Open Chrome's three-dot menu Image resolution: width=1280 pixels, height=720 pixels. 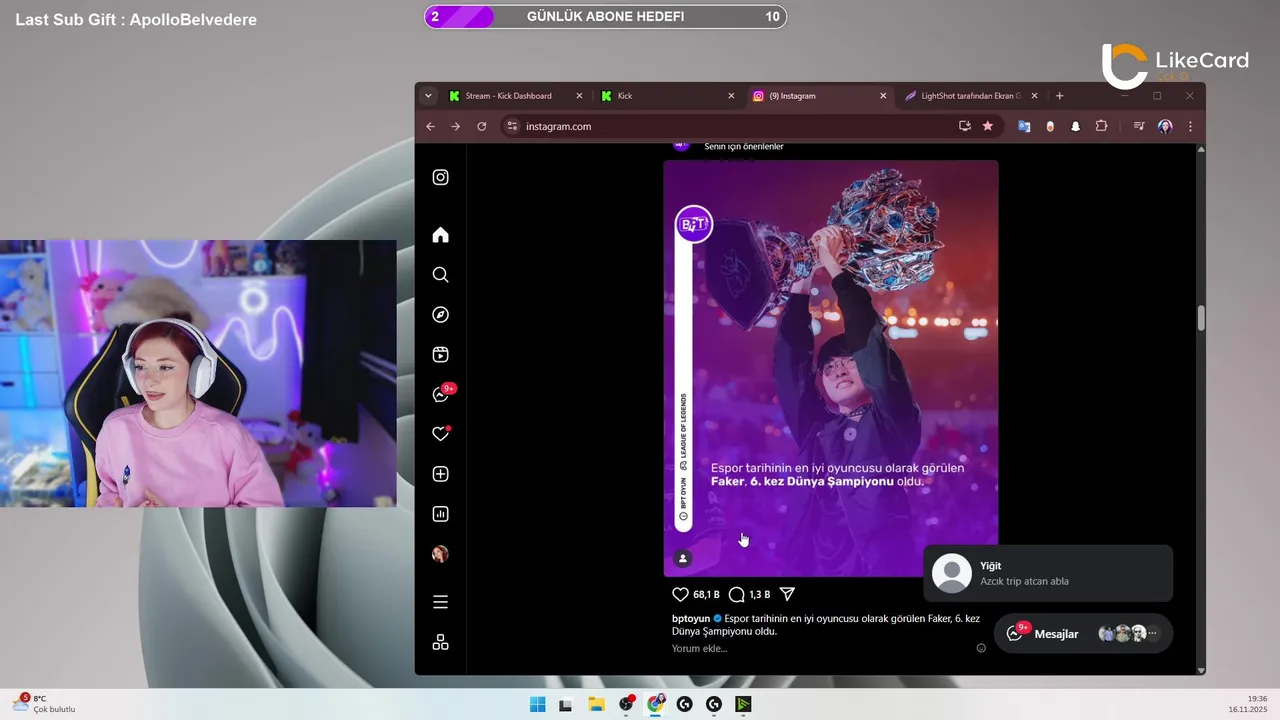click(1190, 126)
